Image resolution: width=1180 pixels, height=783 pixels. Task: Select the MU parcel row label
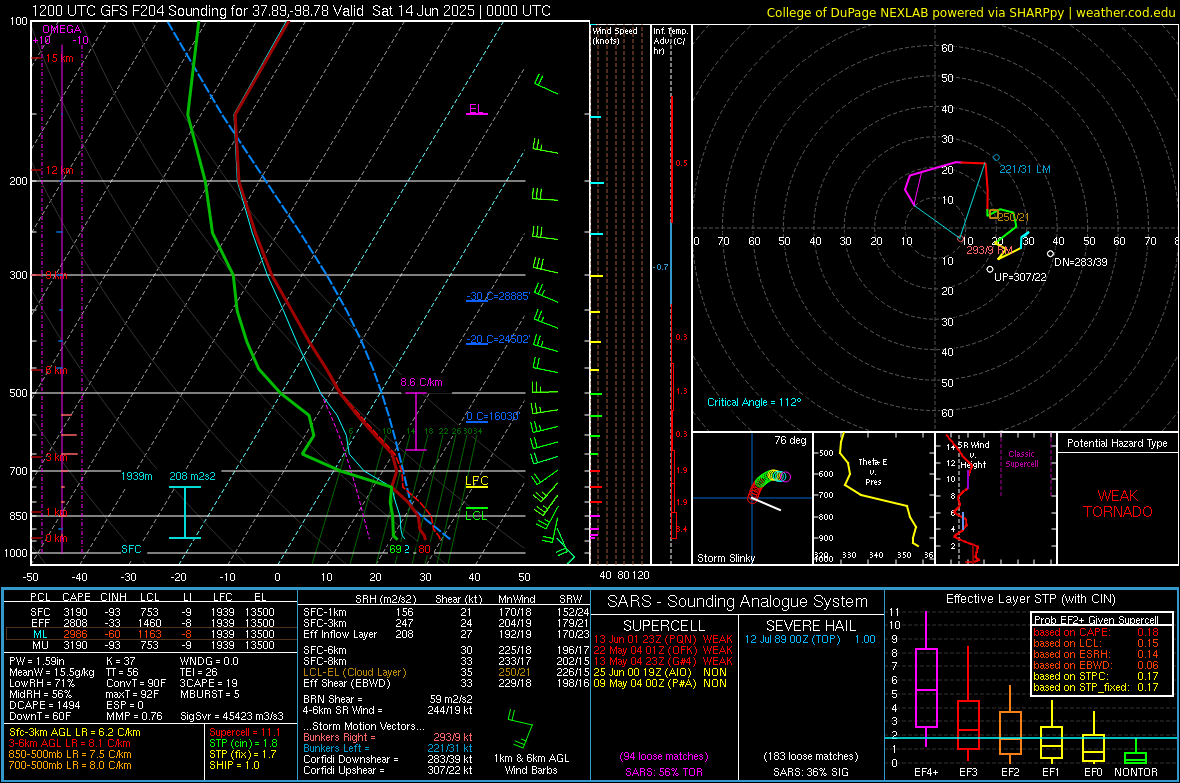(x=40, y=645)
